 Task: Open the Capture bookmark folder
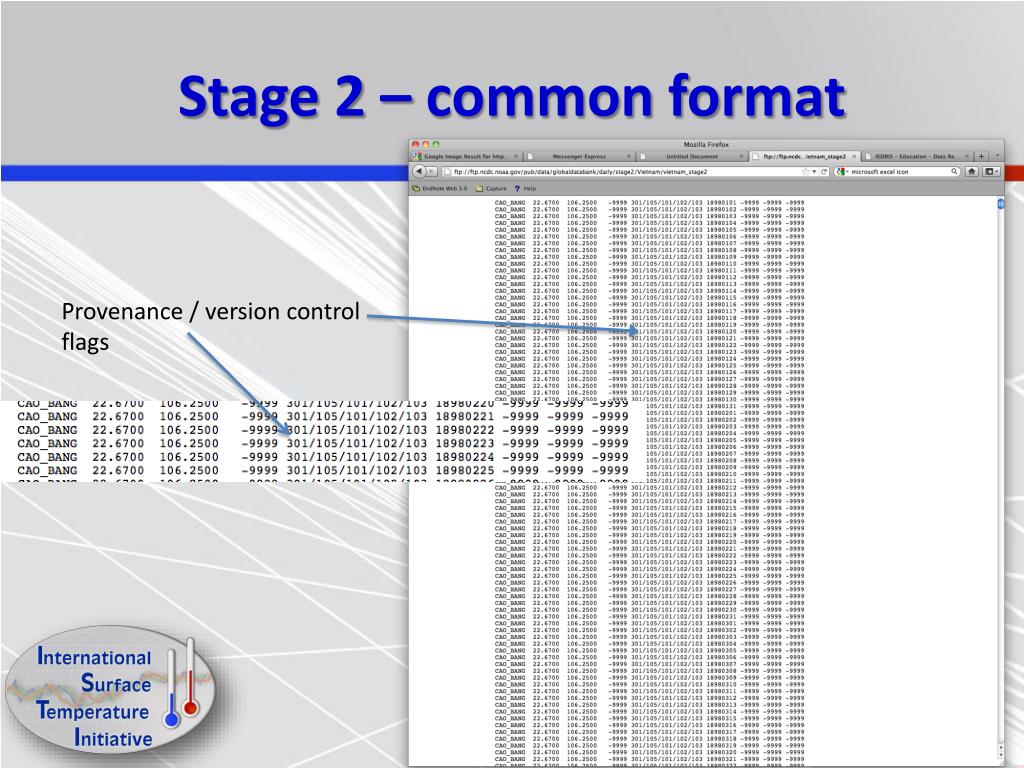tap(492, 189)
